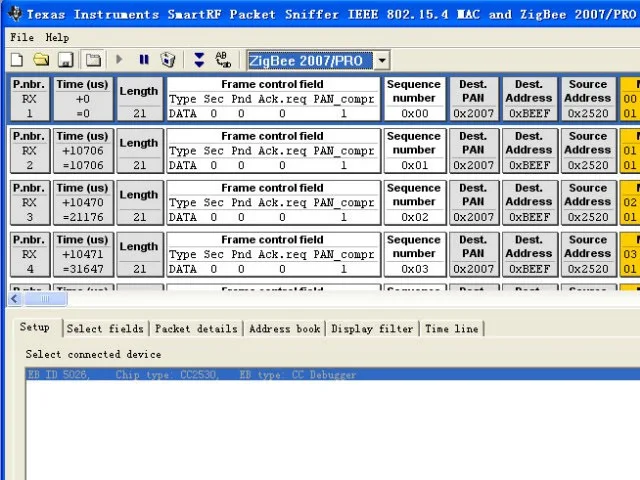The width and height of the screenshot is (640, 480).
Task: Open the Packet details tab
Action: pos(196,329)
